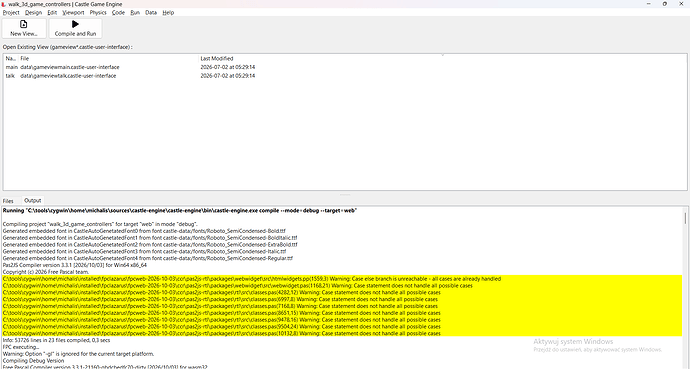Screen dimensions: 690x369
Task: Open the Help menu
Action: click(x=168, y=13)
